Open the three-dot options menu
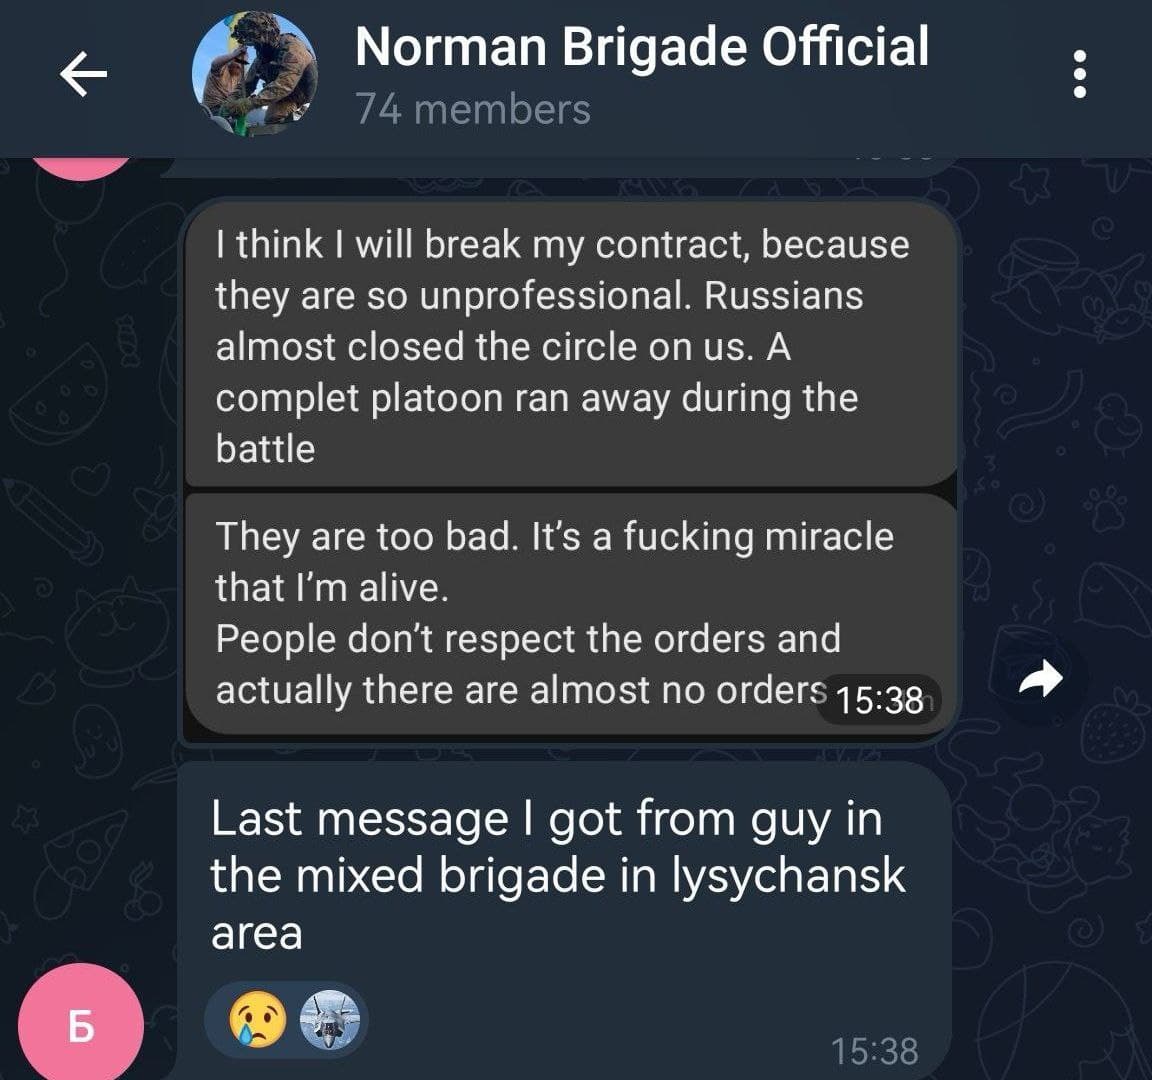Image resolution: width=1152 pixels, height=1080 pixels. pos(1079,73)
